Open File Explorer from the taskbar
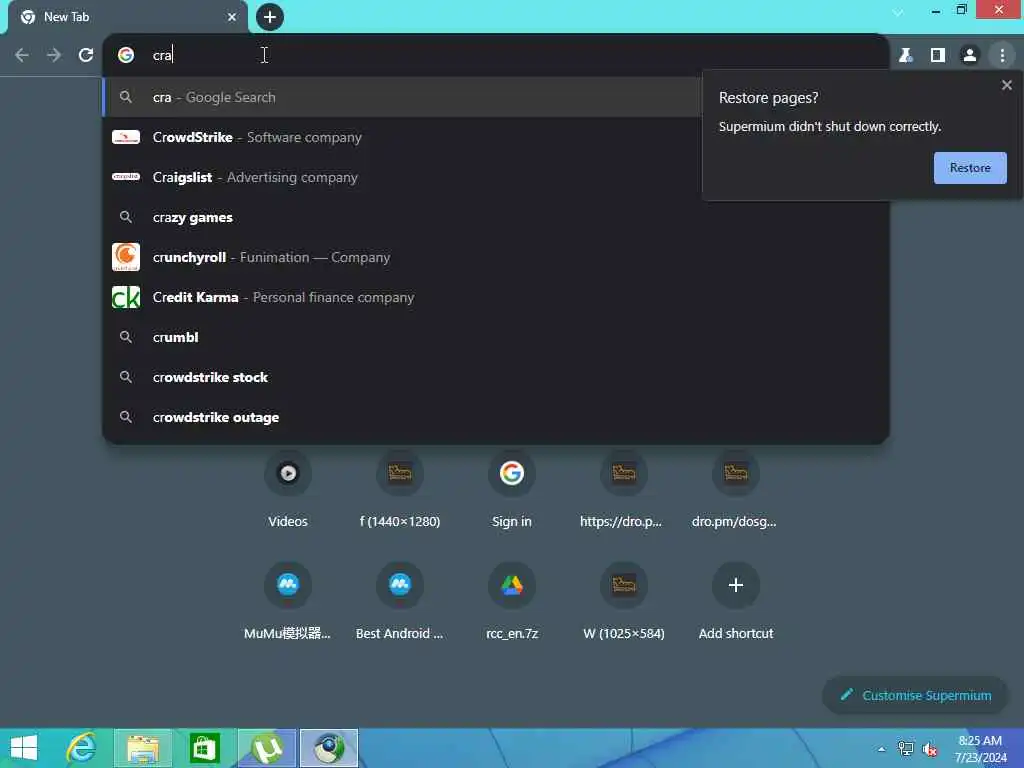The image size is (1024, 768). pyautogui.click(x=143, y=748)
